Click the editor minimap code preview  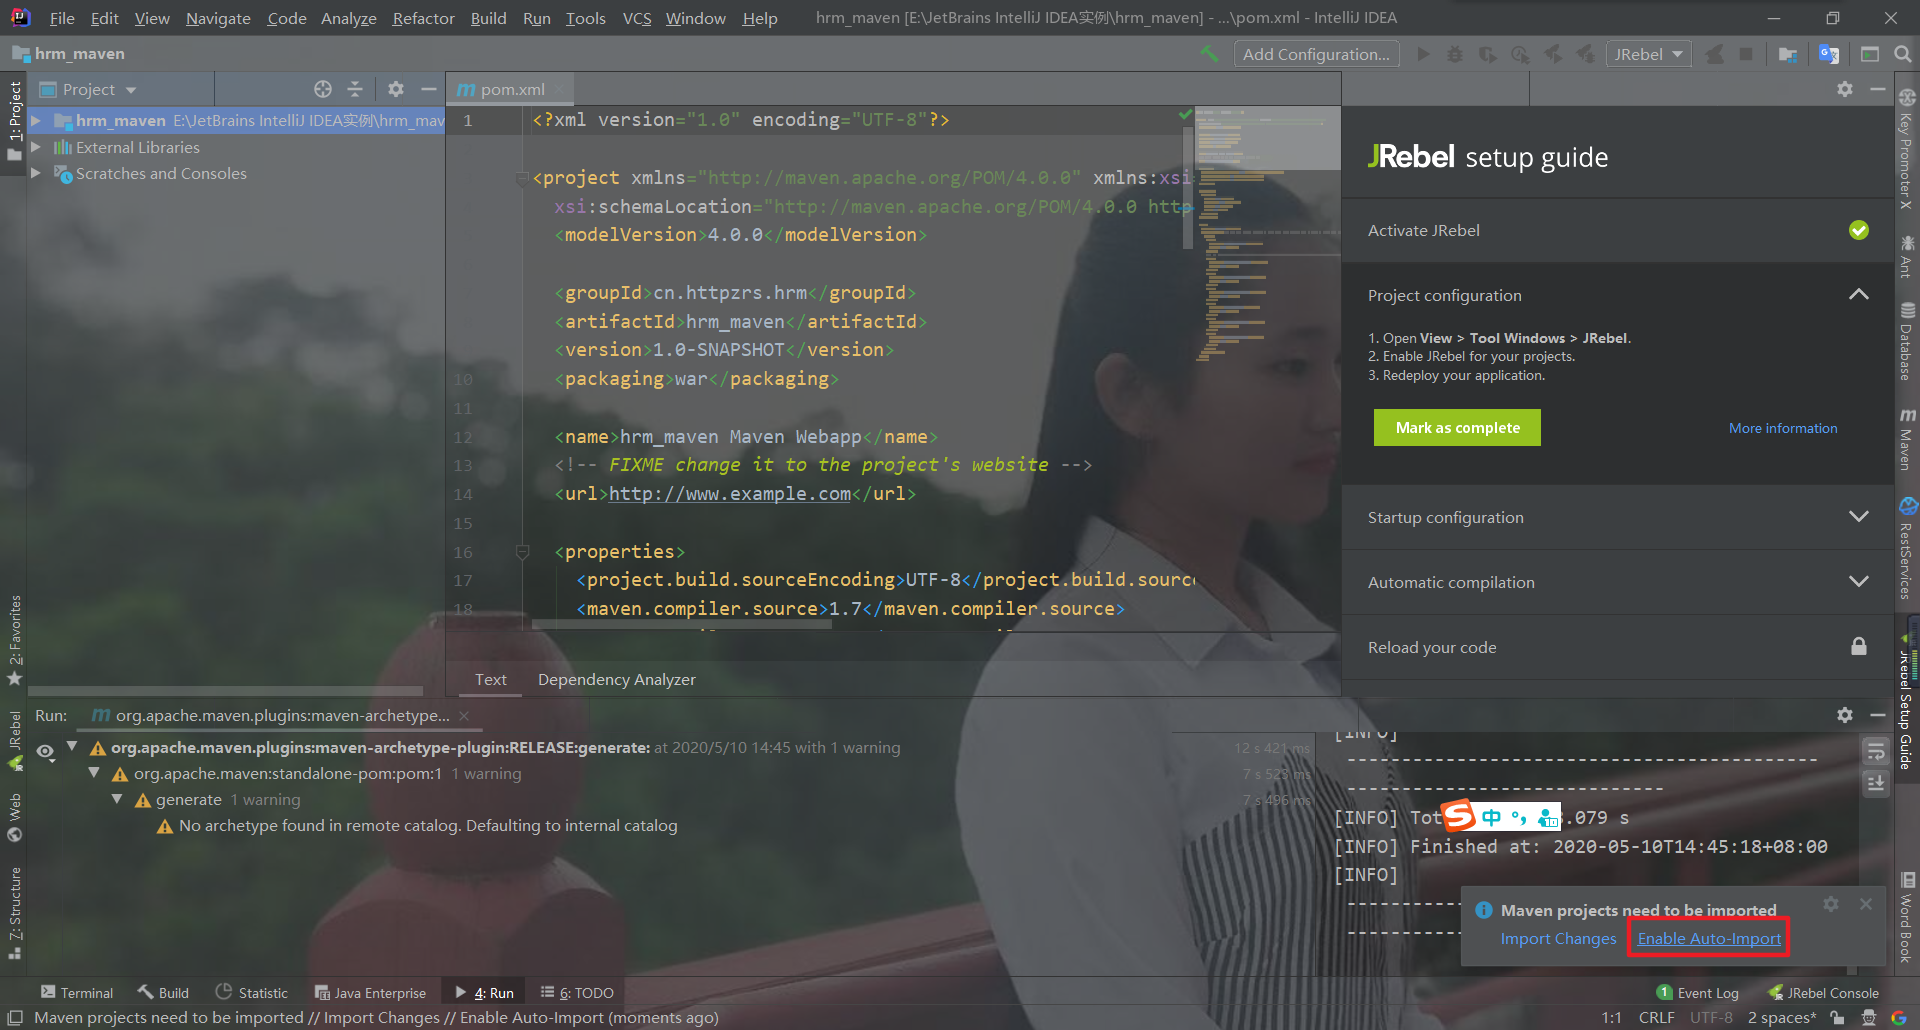click(1268, 235)
